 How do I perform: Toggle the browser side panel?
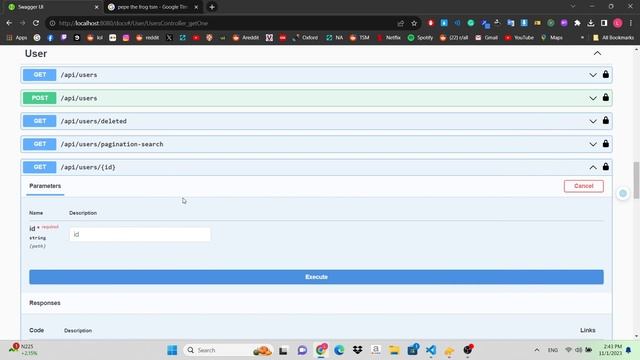604,23
